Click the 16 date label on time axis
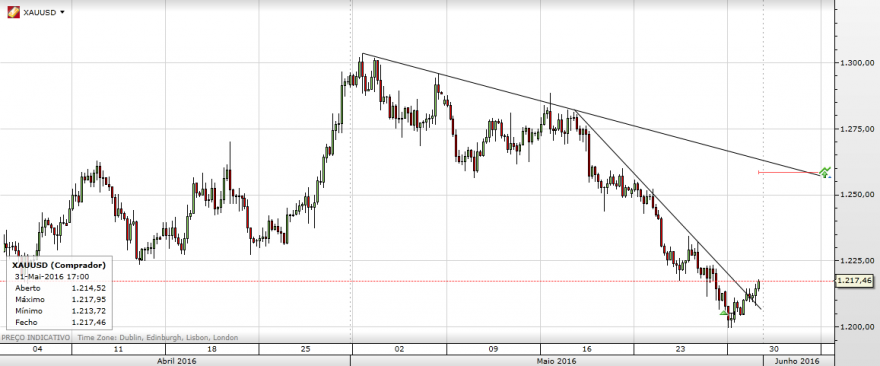The width and height of the screenshot is (880, 366). point(587,349)
